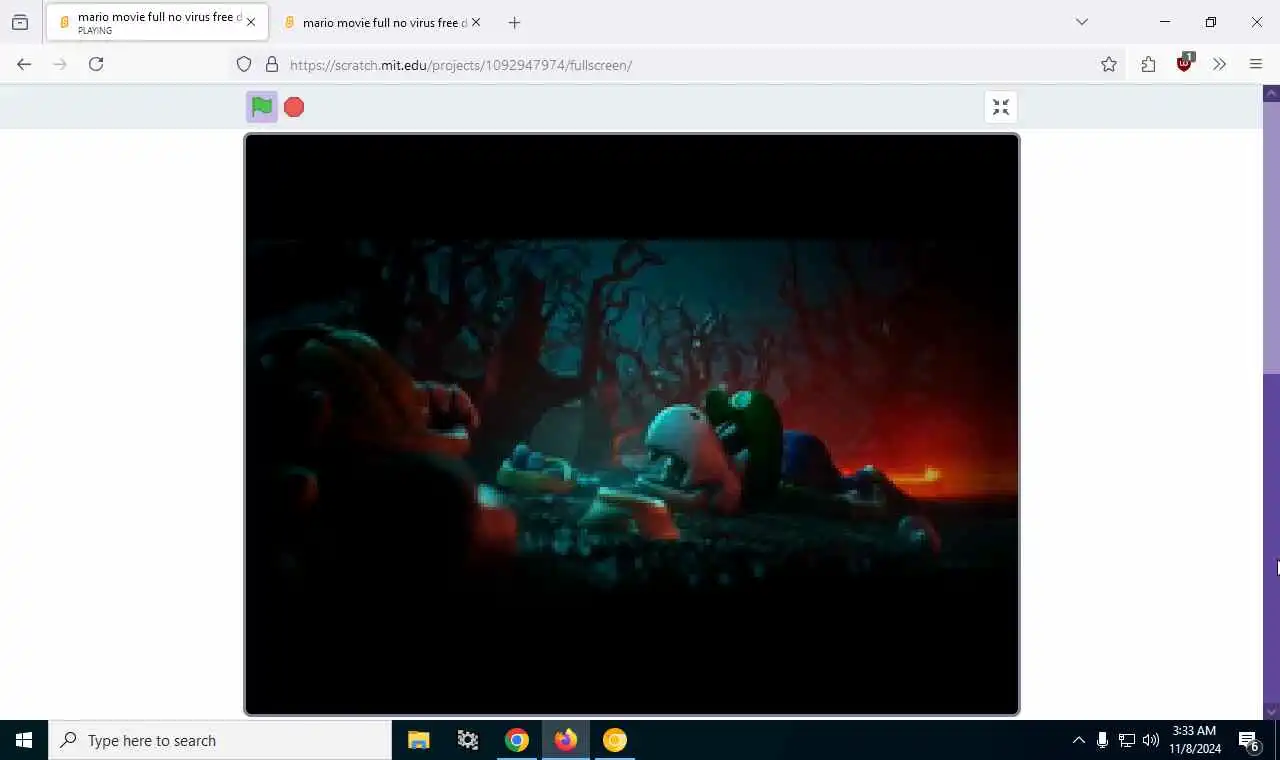The width and height of the screenshot is (1280, 760).
Task: Close the first mario movie tab
Action: (x=251, y=22)
